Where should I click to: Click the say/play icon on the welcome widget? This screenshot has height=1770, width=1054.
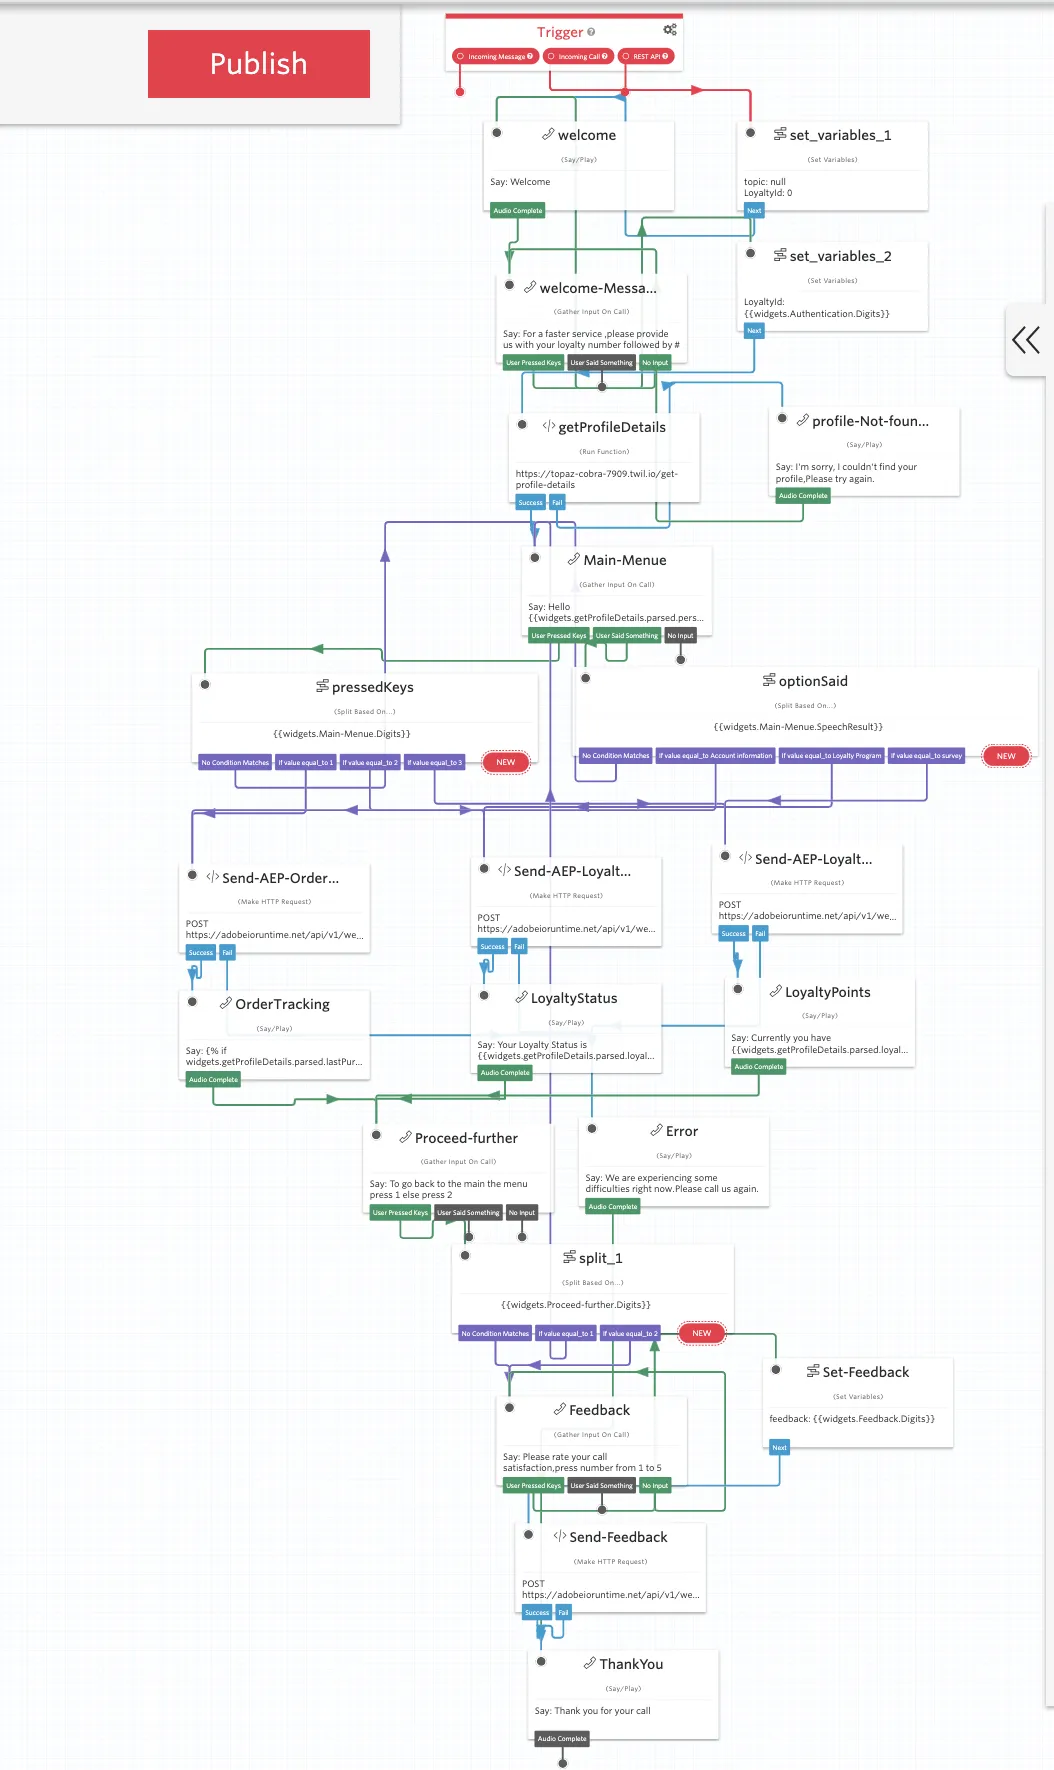548,134
